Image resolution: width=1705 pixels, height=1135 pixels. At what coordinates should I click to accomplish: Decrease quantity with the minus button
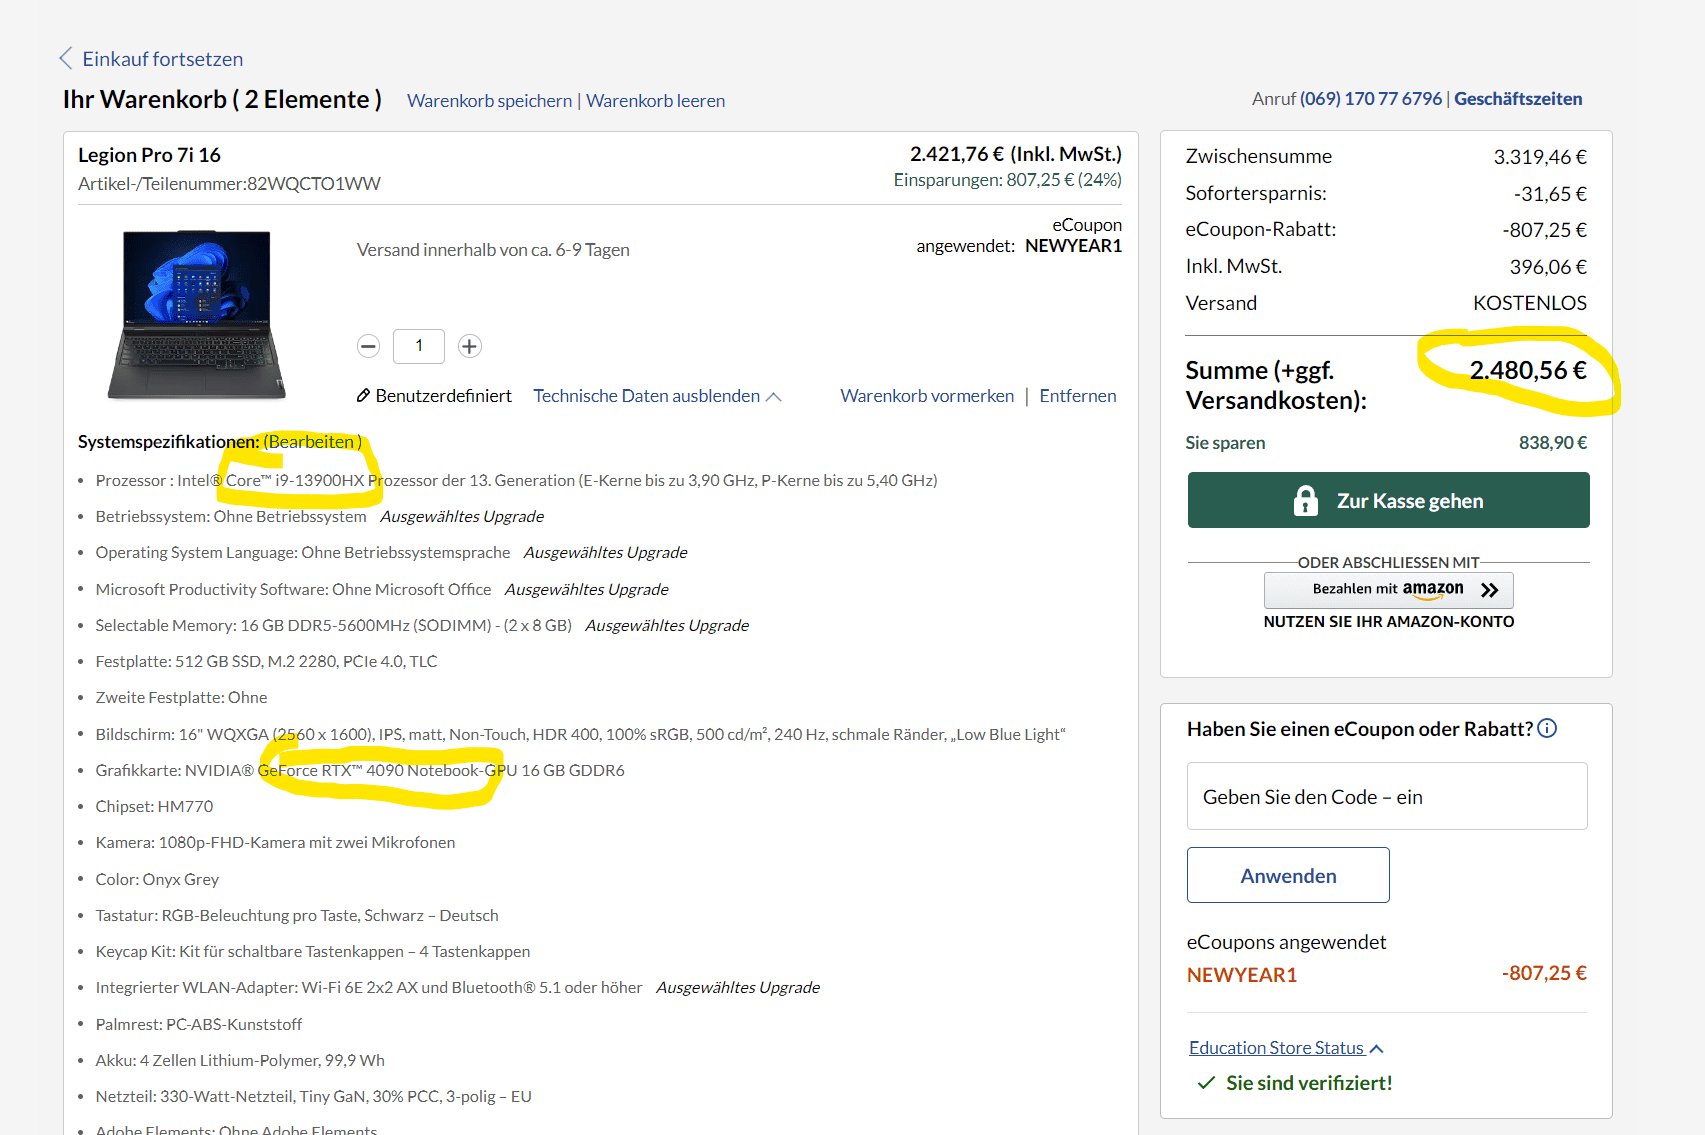point(368,346)
